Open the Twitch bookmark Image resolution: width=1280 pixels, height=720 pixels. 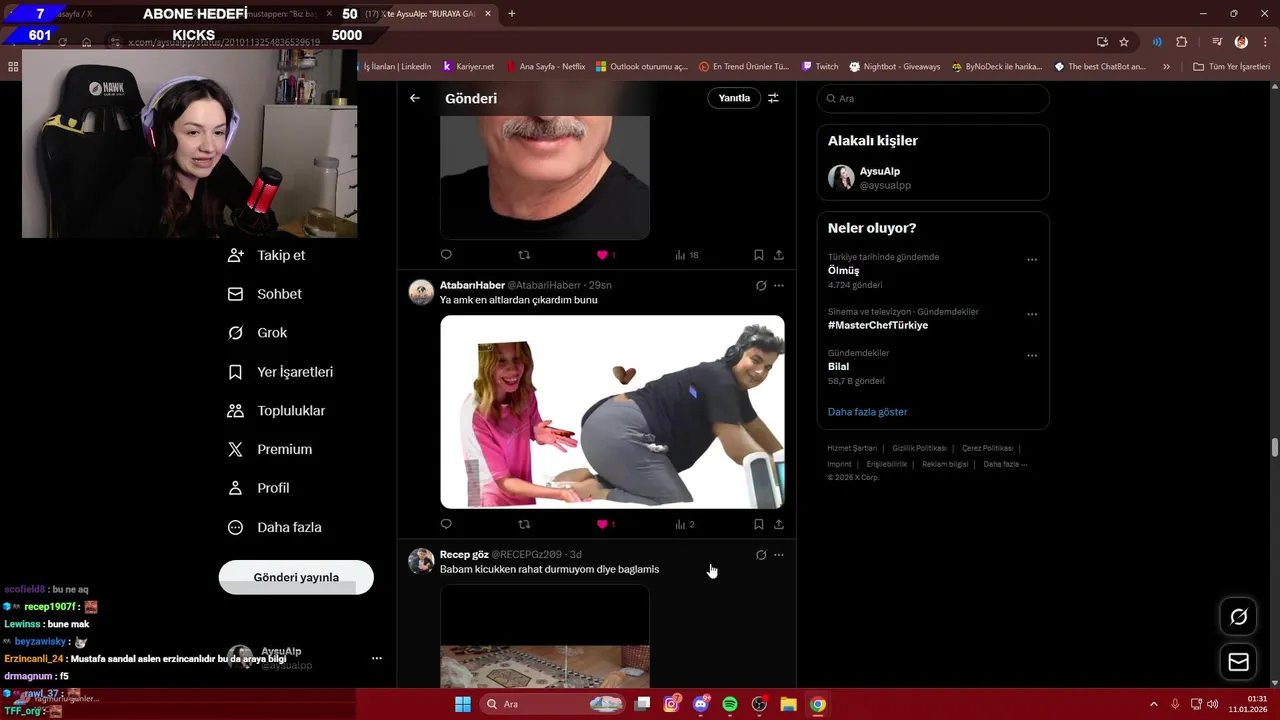point(820,67)
